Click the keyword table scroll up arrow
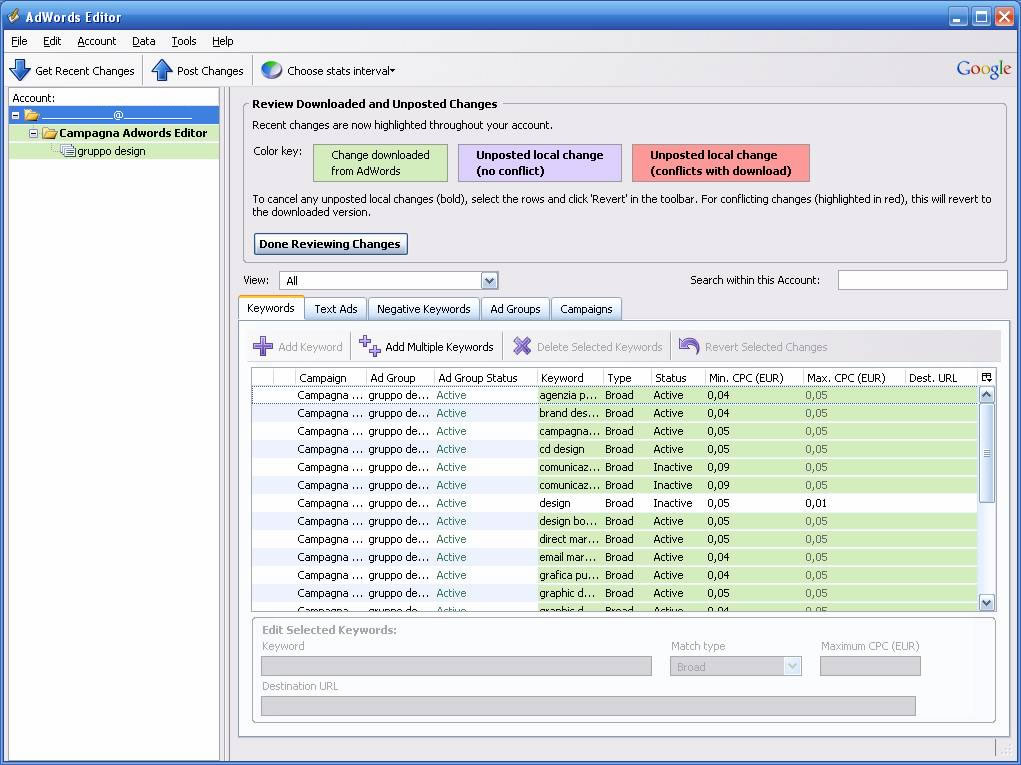Screen dimensions: 1021x765 [x=986, y=395]
